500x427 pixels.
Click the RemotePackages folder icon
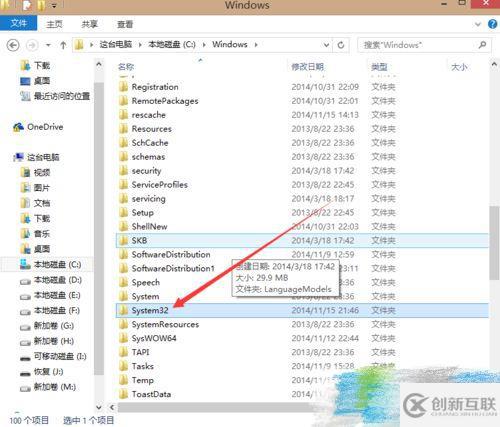click(x=124, y=101)
